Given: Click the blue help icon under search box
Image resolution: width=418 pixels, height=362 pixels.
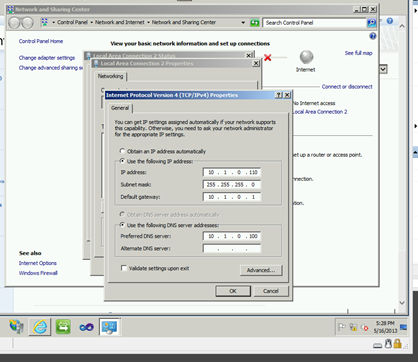Looking at the screenshot, I should coord(373,36).
